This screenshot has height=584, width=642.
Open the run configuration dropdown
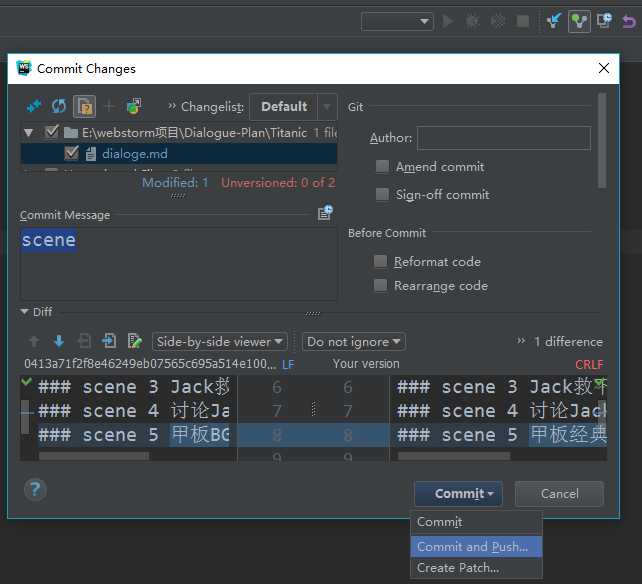pyautogui.click(x=397, y=21)
